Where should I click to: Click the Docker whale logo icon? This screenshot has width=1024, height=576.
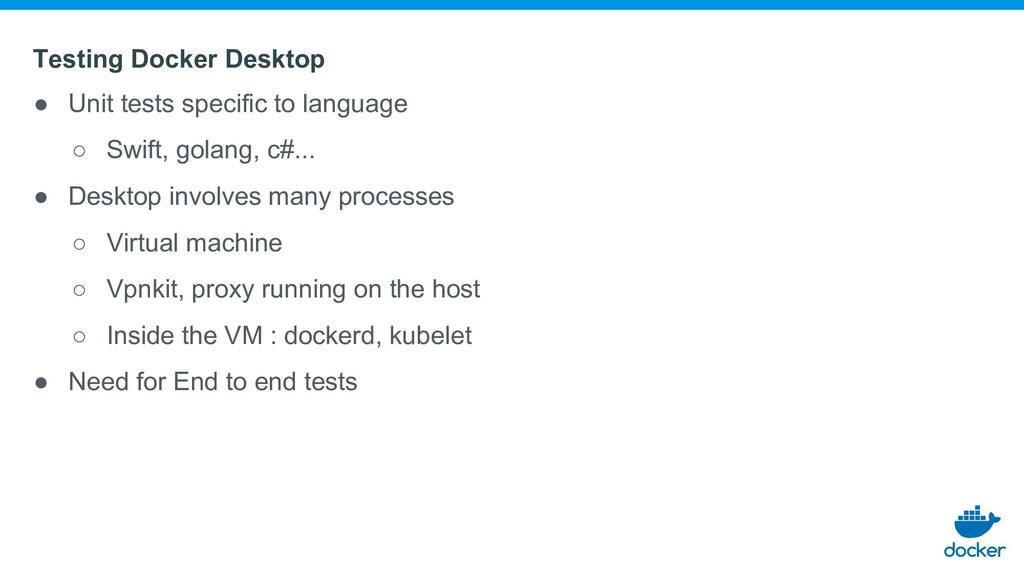pyautogui.click(x=976, y=521)
